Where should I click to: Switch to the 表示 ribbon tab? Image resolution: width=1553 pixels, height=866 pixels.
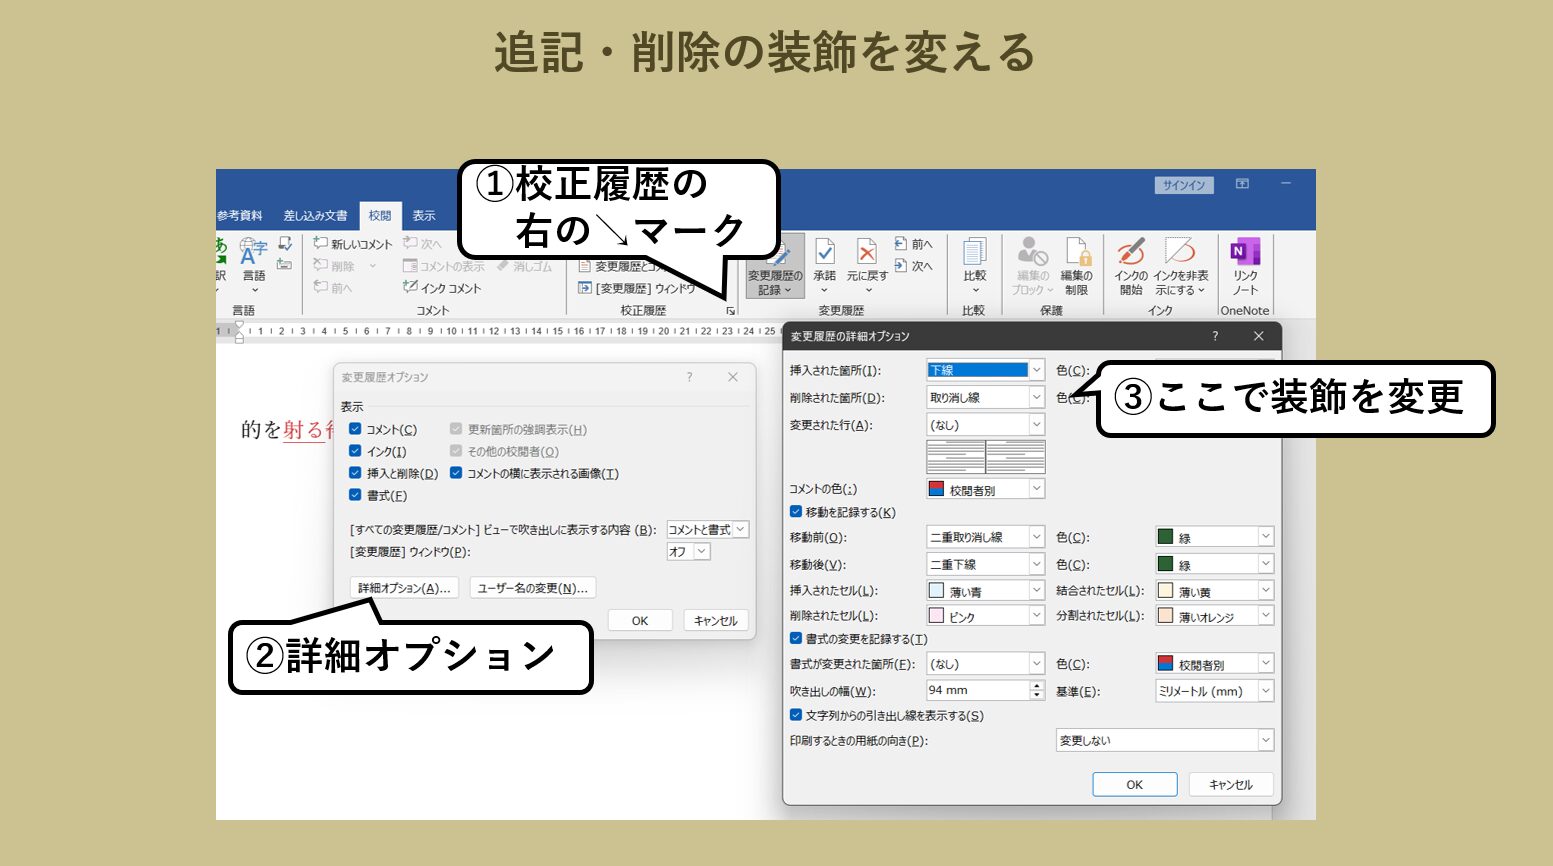point(424,216)
